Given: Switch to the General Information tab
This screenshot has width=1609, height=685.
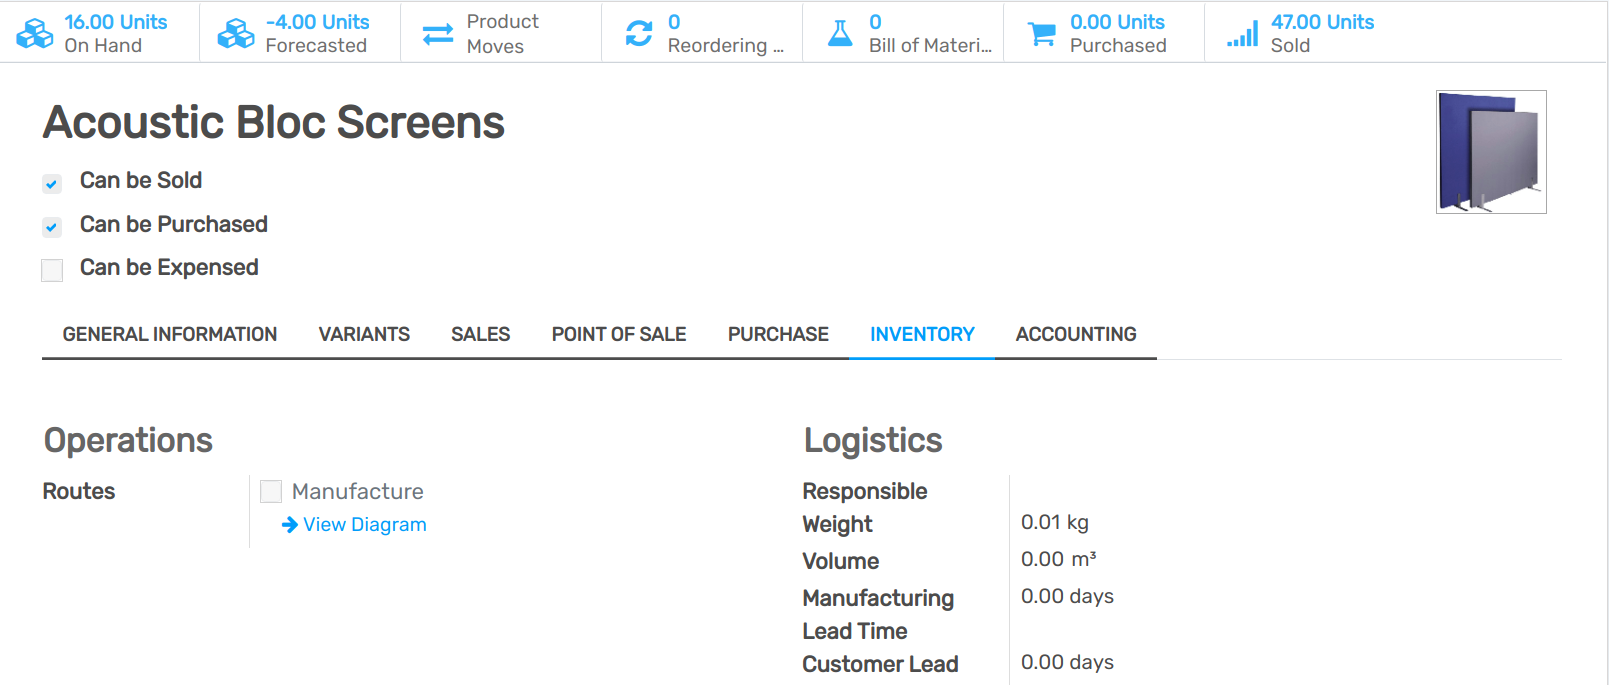Looking at the screenshot, I should point(170,334).
